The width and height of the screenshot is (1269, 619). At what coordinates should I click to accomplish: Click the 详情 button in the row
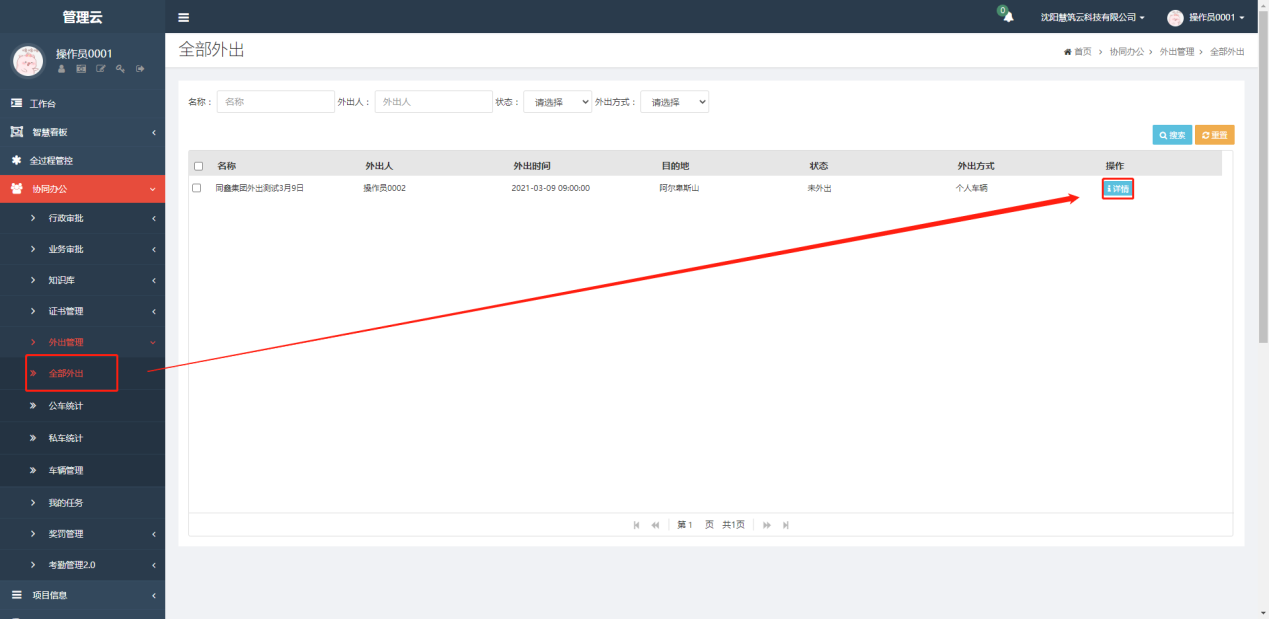tap(1118, 188)
